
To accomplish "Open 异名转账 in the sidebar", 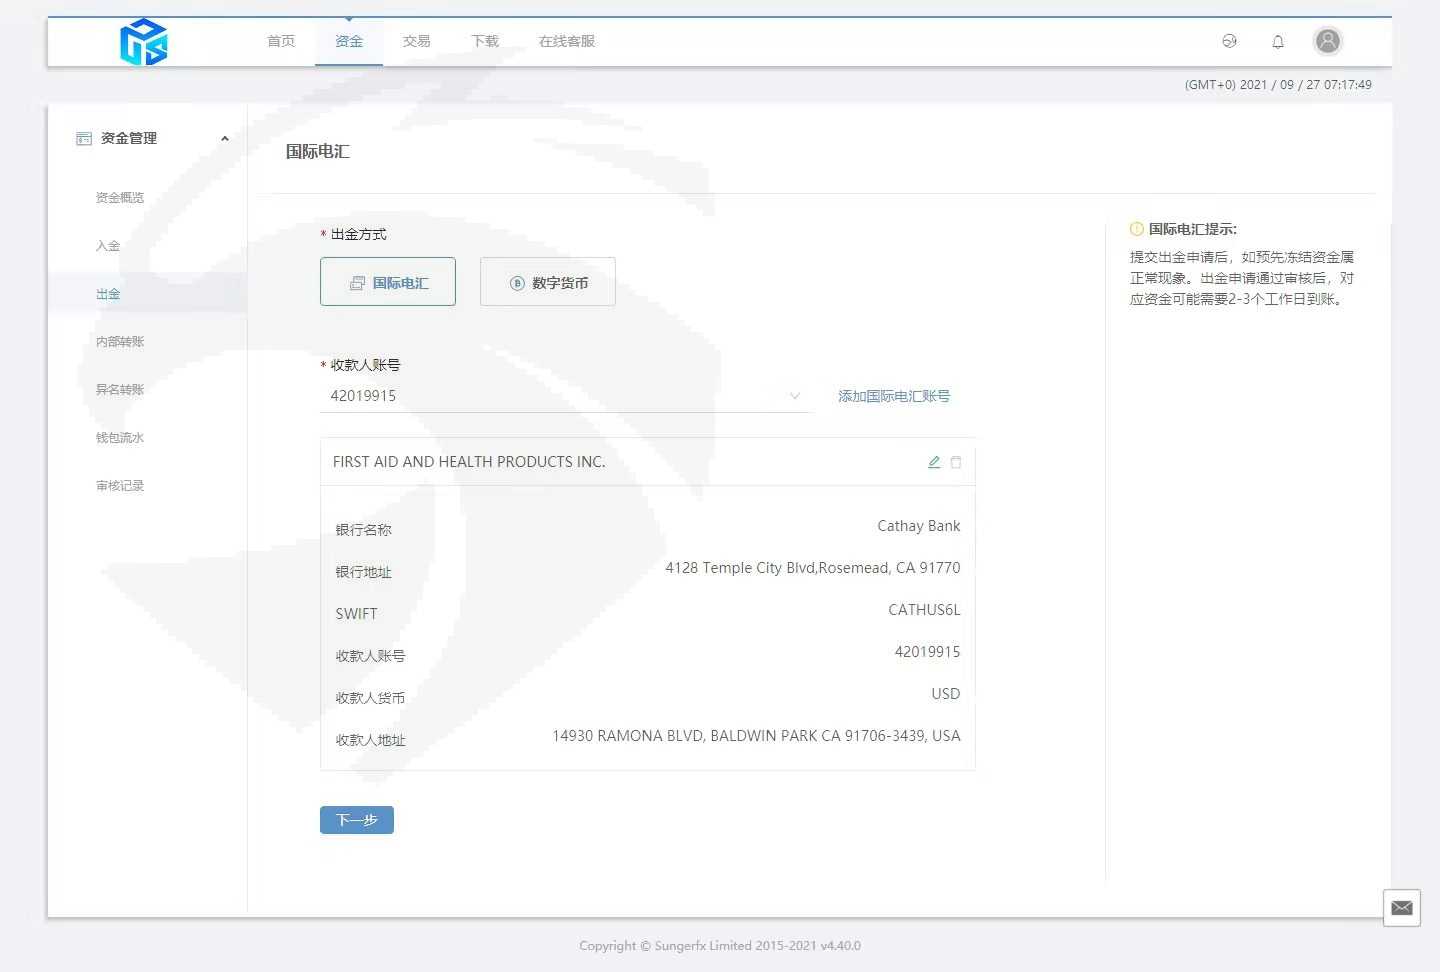I will coord(120,390).
